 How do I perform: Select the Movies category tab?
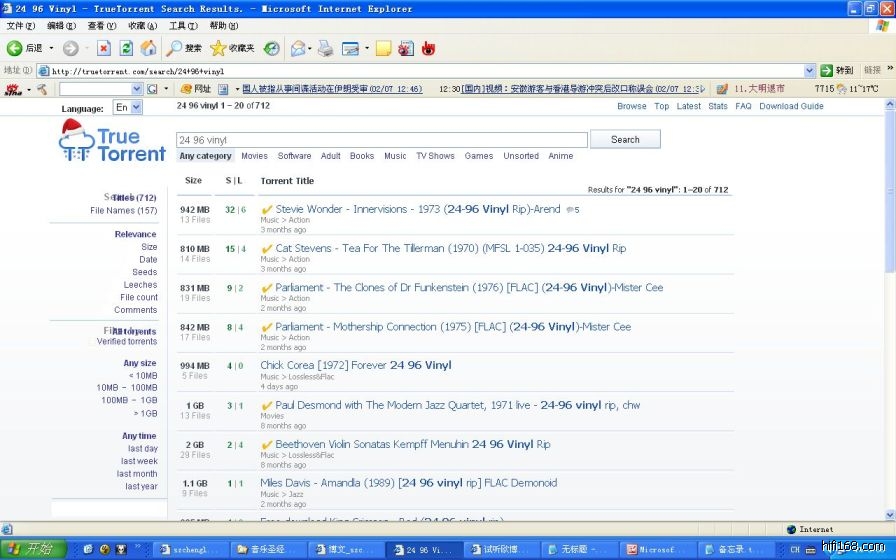pyautogui.click(x=254, y=156)
